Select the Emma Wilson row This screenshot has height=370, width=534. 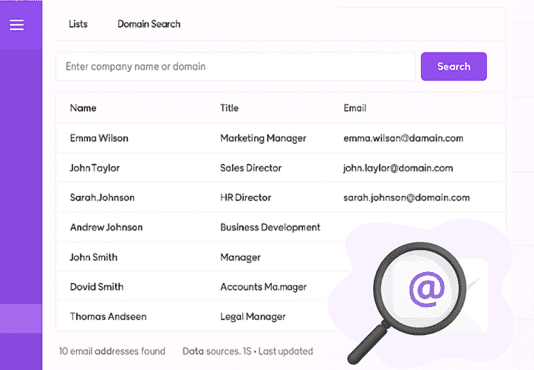pos(281,138)
